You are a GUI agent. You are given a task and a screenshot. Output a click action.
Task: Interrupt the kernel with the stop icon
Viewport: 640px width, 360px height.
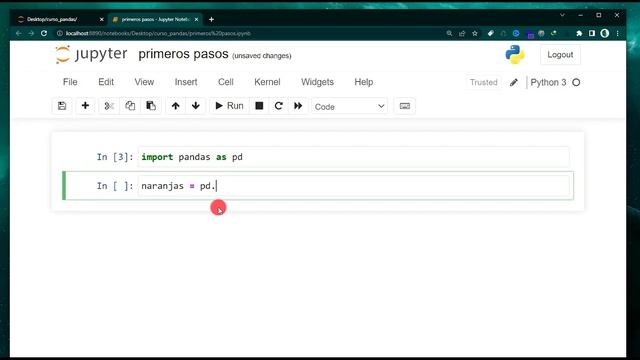pos(259,106)
